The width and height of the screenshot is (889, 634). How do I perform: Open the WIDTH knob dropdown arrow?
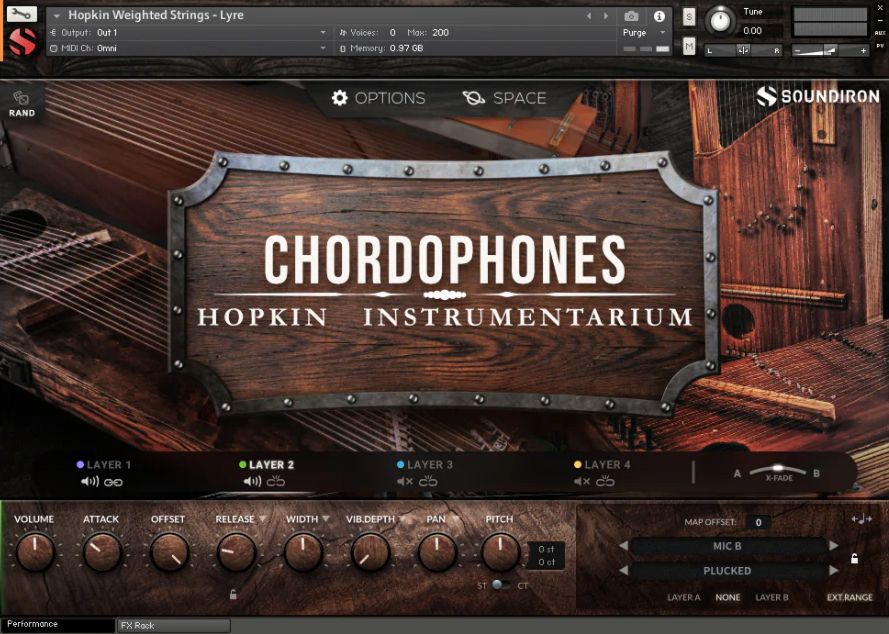pyautogui.click(x=326, y=519)
